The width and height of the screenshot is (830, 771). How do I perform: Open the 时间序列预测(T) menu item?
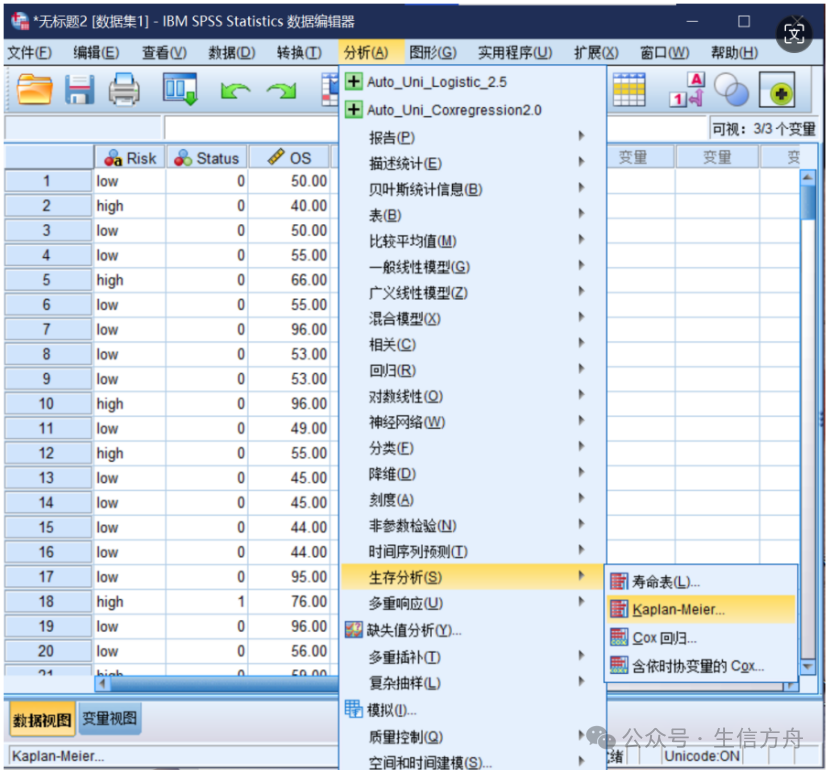[x=473, y=551]
